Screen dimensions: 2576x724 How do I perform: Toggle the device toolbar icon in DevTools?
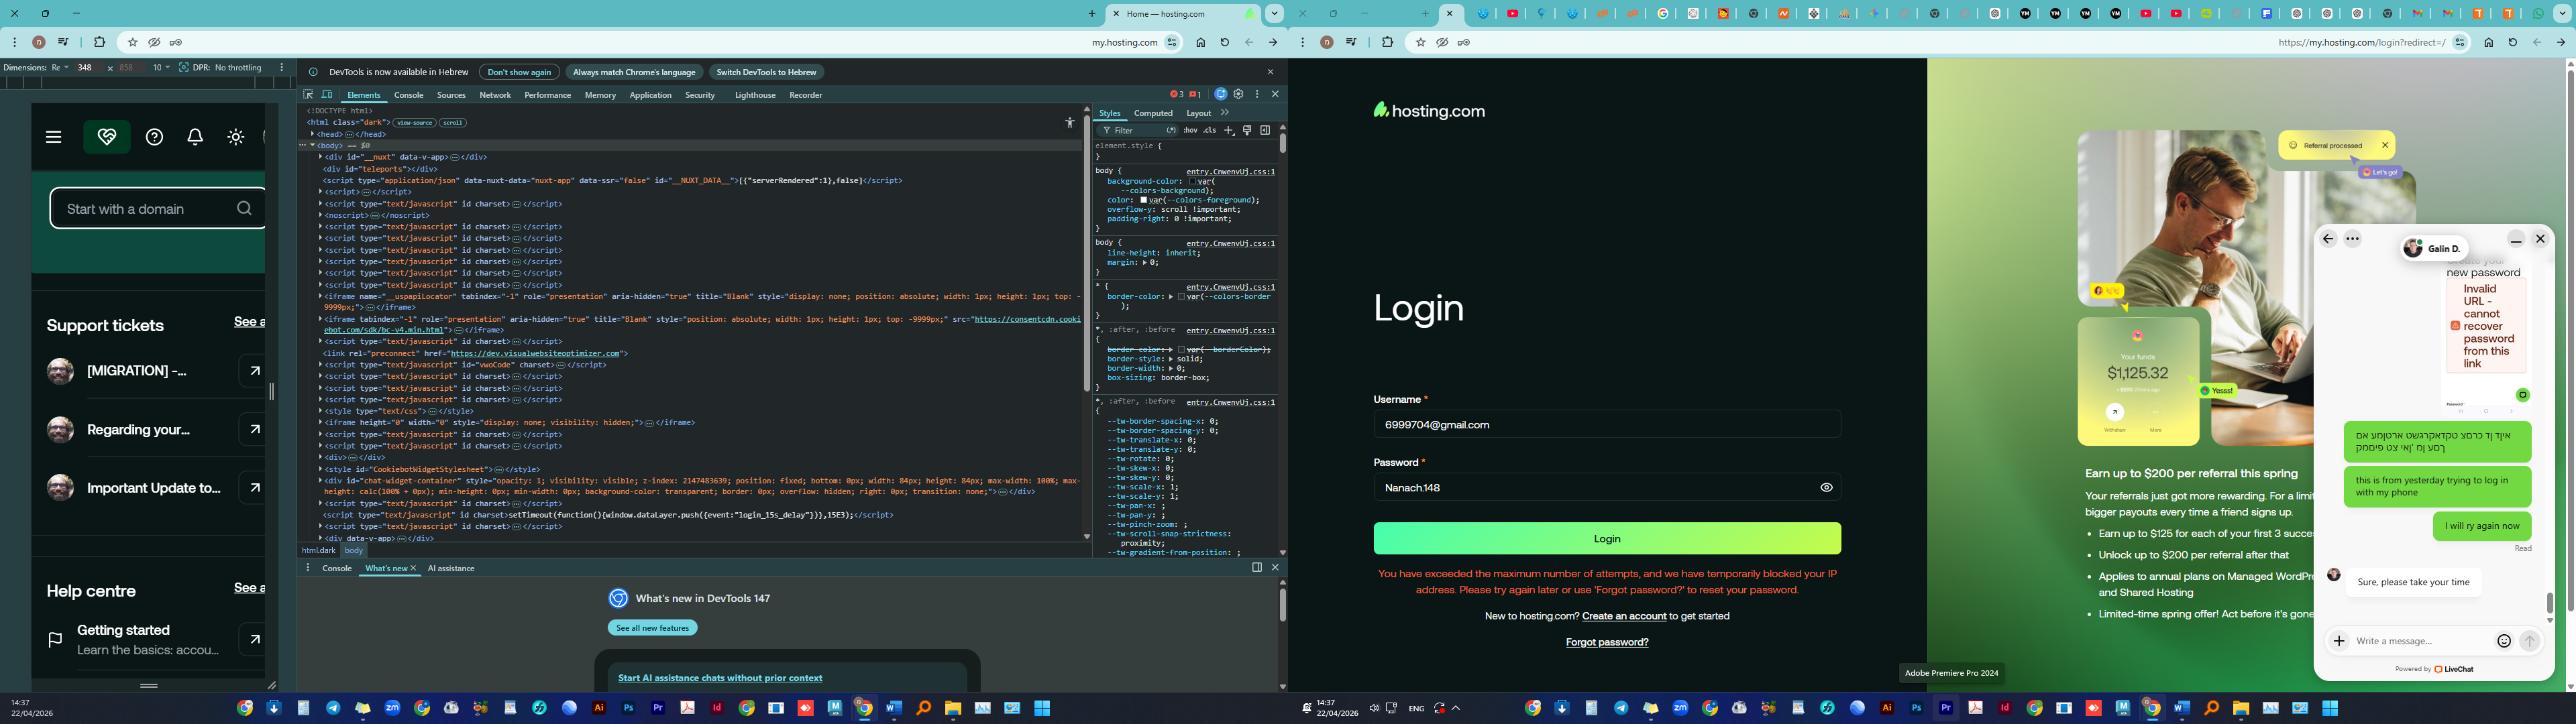[x=326, y=95]
